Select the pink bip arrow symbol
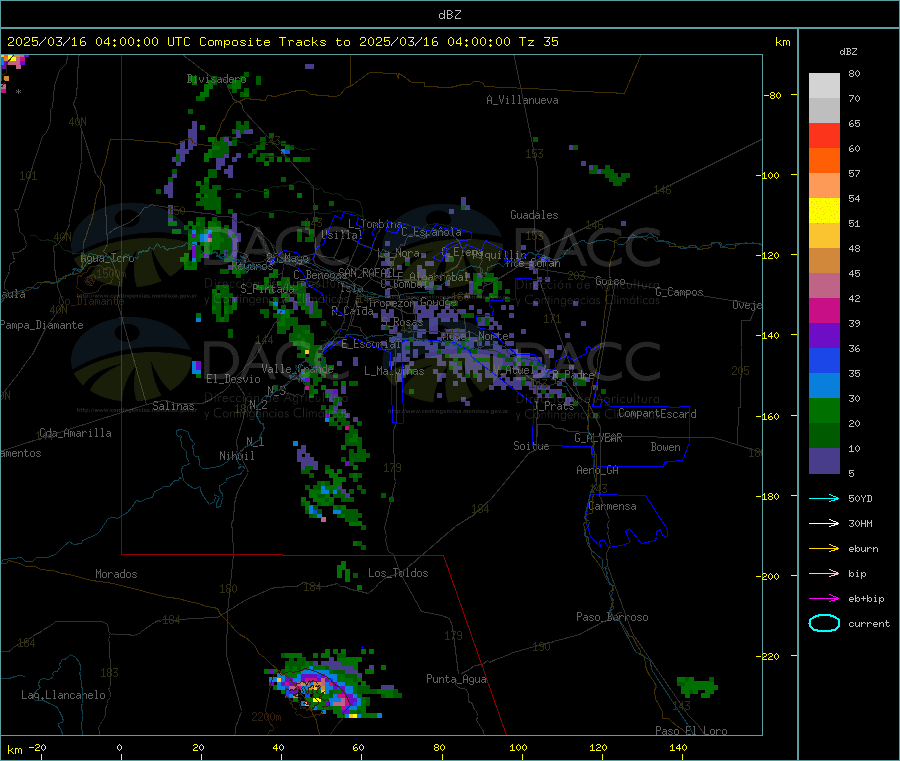The image size is (900, 761). [x=824, y=573]
